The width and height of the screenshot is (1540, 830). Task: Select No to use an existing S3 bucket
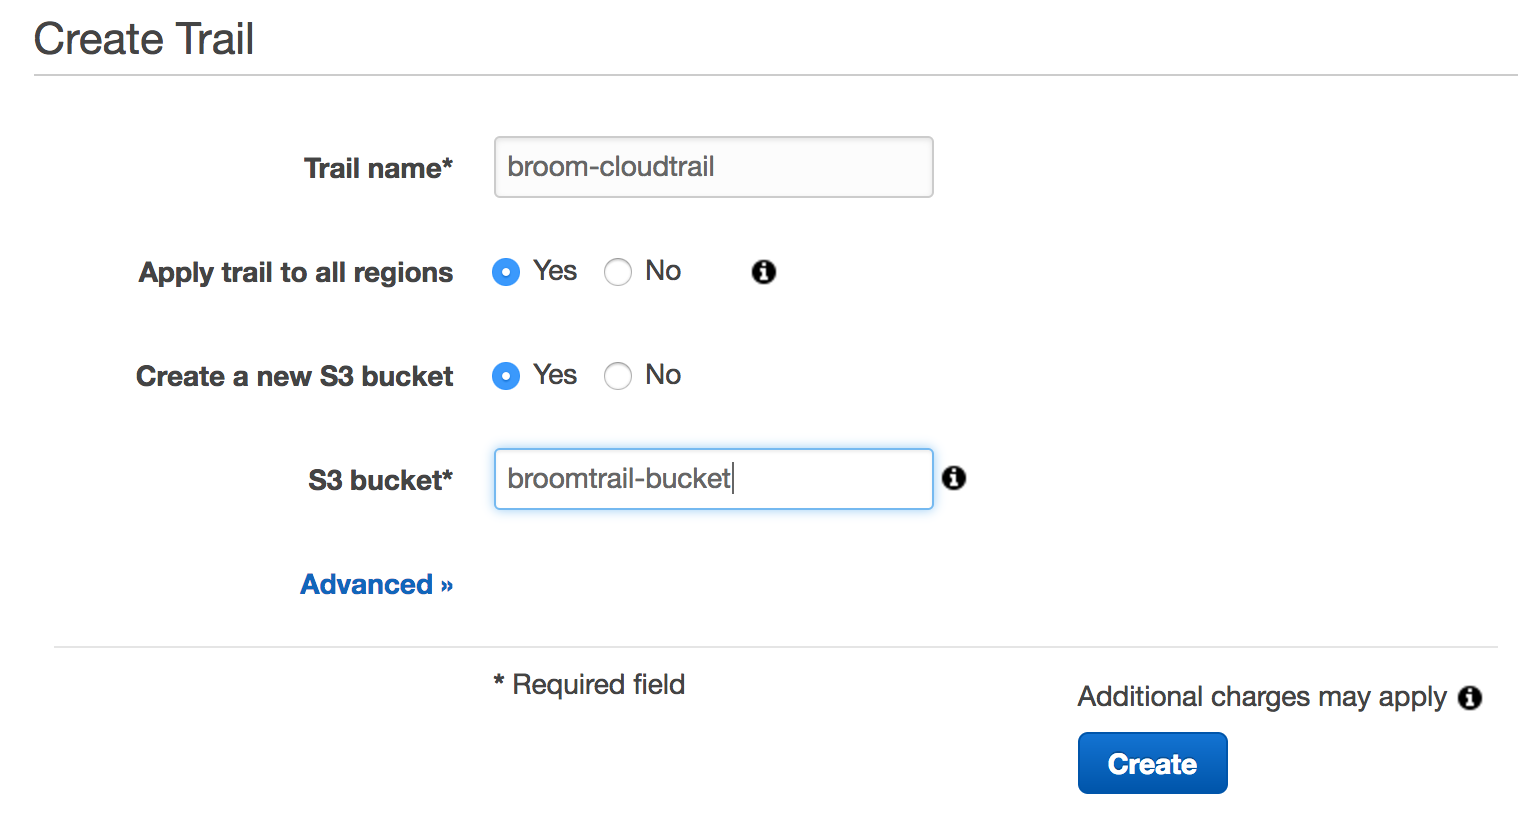[618, 375]
